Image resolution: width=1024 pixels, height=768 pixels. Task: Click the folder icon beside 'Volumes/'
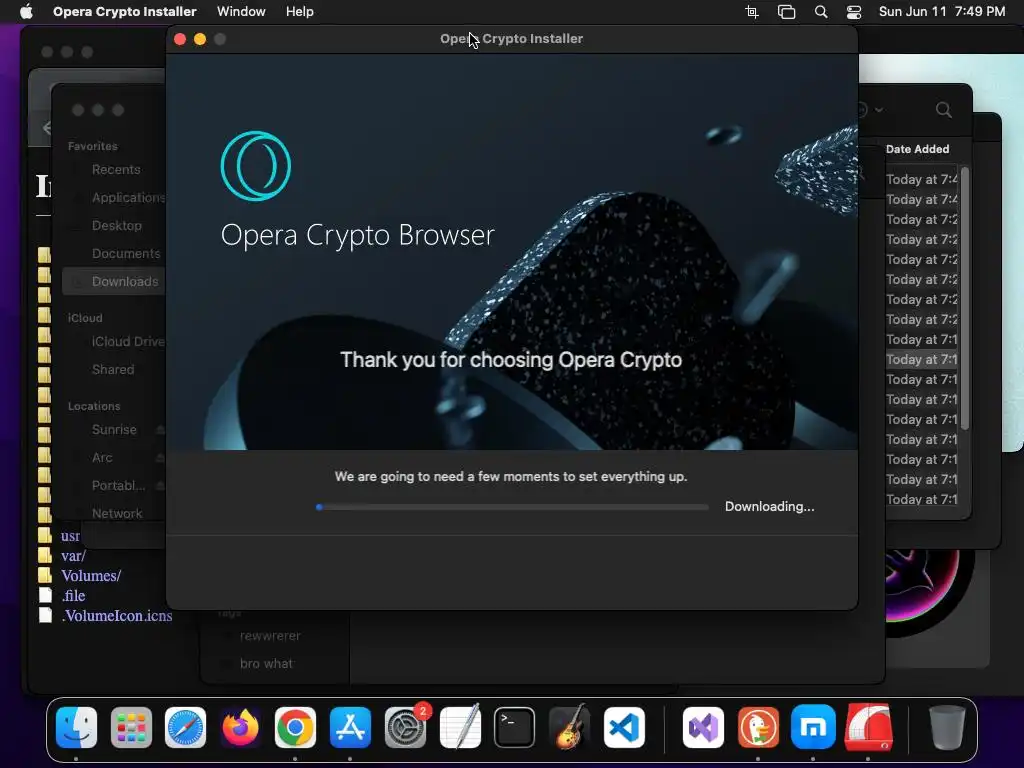pyautogui.click(x=45, y=575)
